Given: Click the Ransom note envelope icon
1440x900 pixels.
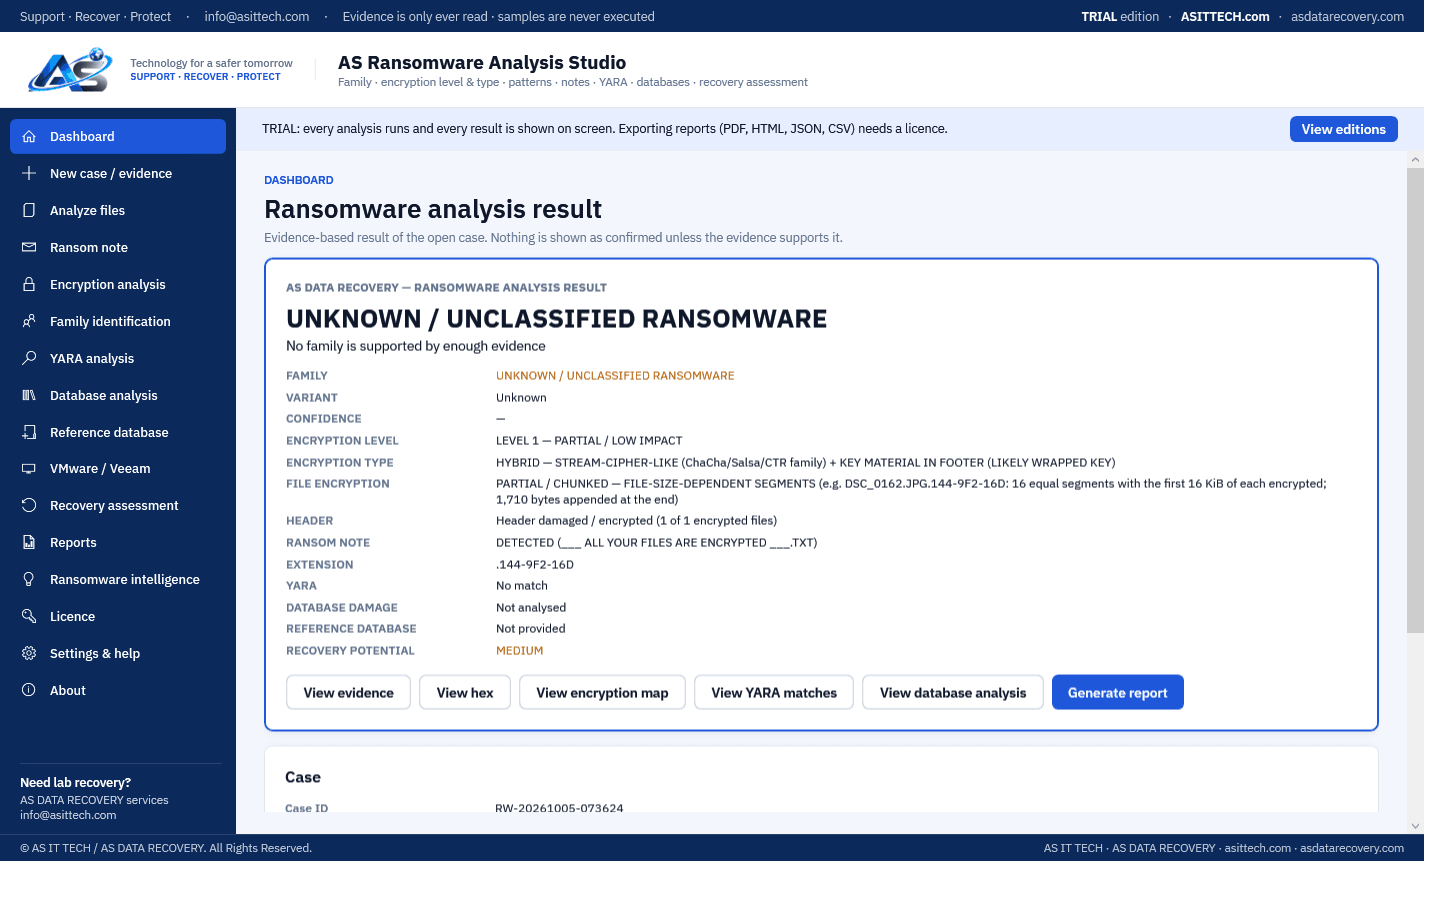Looking at the screenshot, I should click(x=29, y=248).
